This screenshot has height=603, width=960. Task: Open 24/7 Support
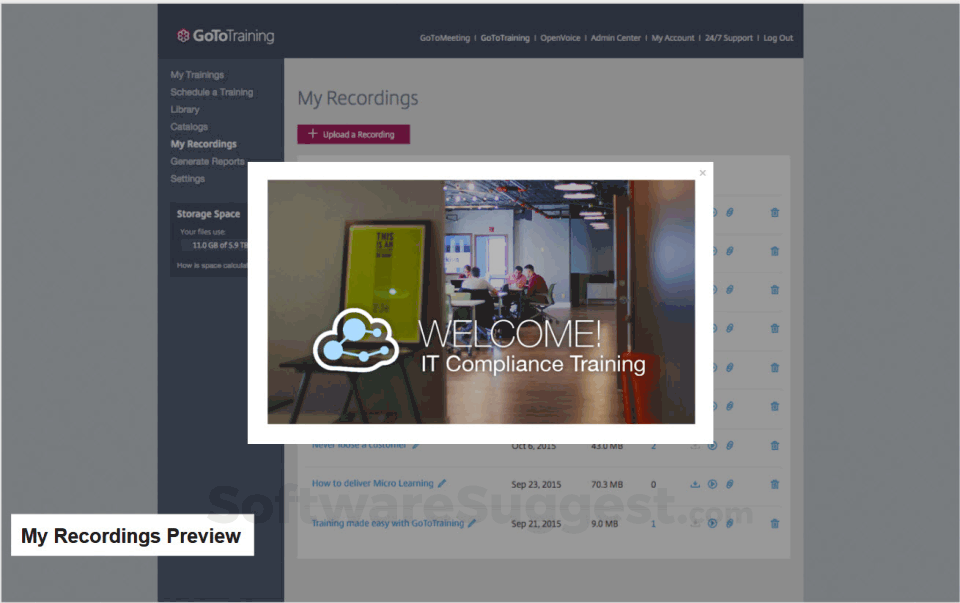729,37
